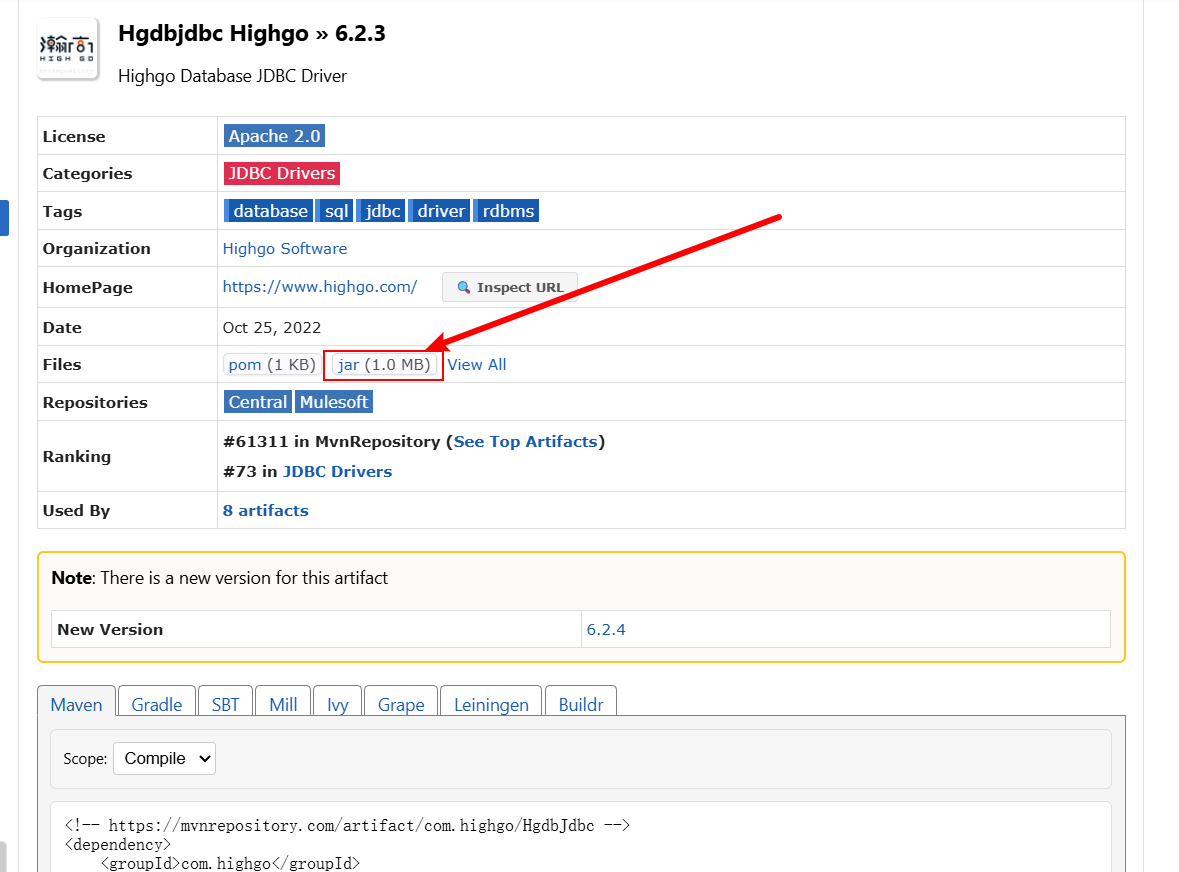Click the groupId com.highgo code line
This screenshot has height=872, width=1179.
230,863
